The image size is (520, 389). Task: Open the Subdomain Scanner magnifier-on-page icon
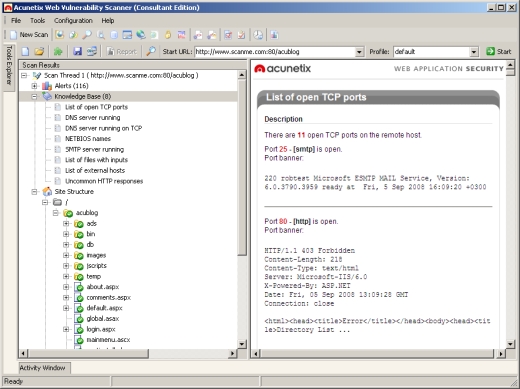tap(101, 35)
